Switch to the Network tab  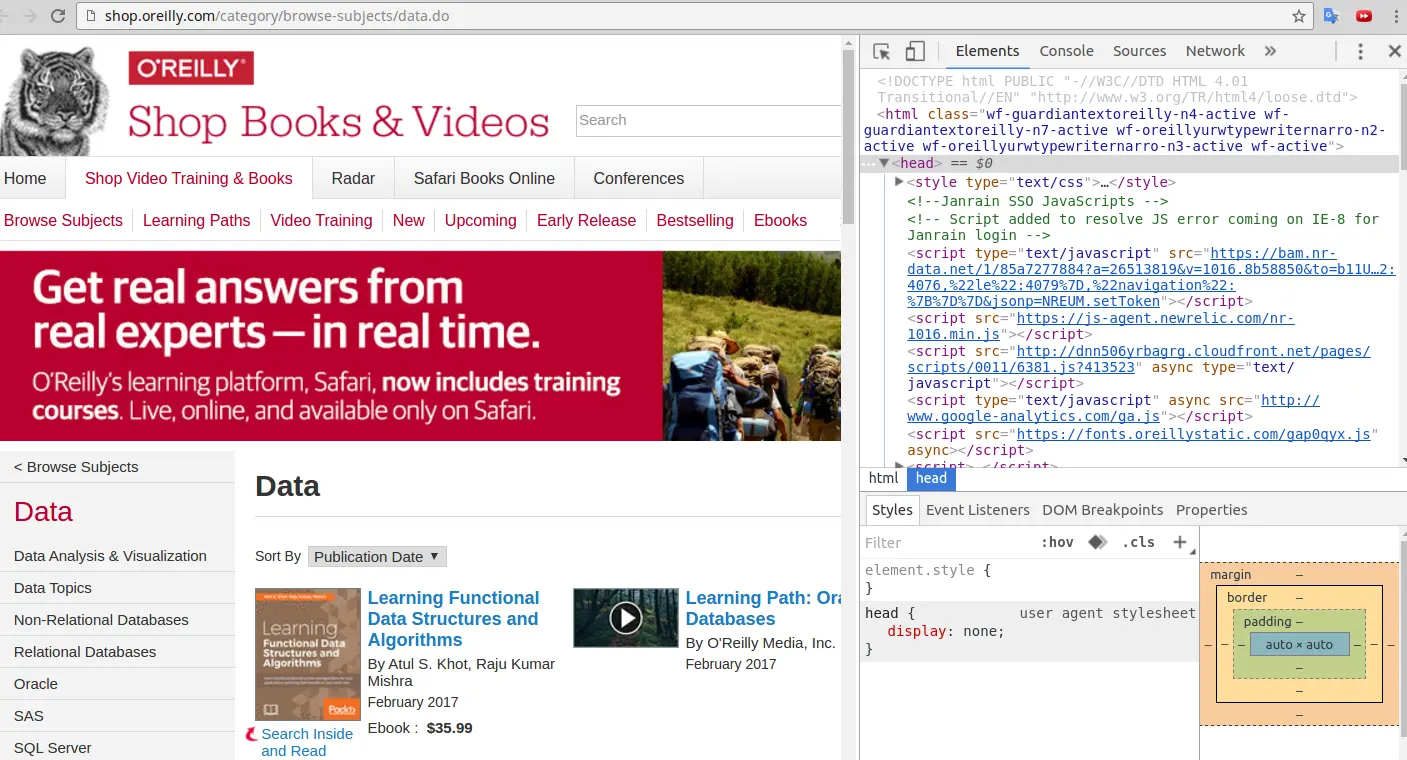coord(1215,51)
